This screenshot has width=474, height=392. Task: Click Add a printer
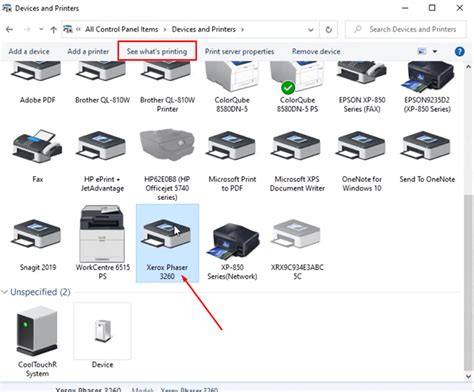pos(88,51)
